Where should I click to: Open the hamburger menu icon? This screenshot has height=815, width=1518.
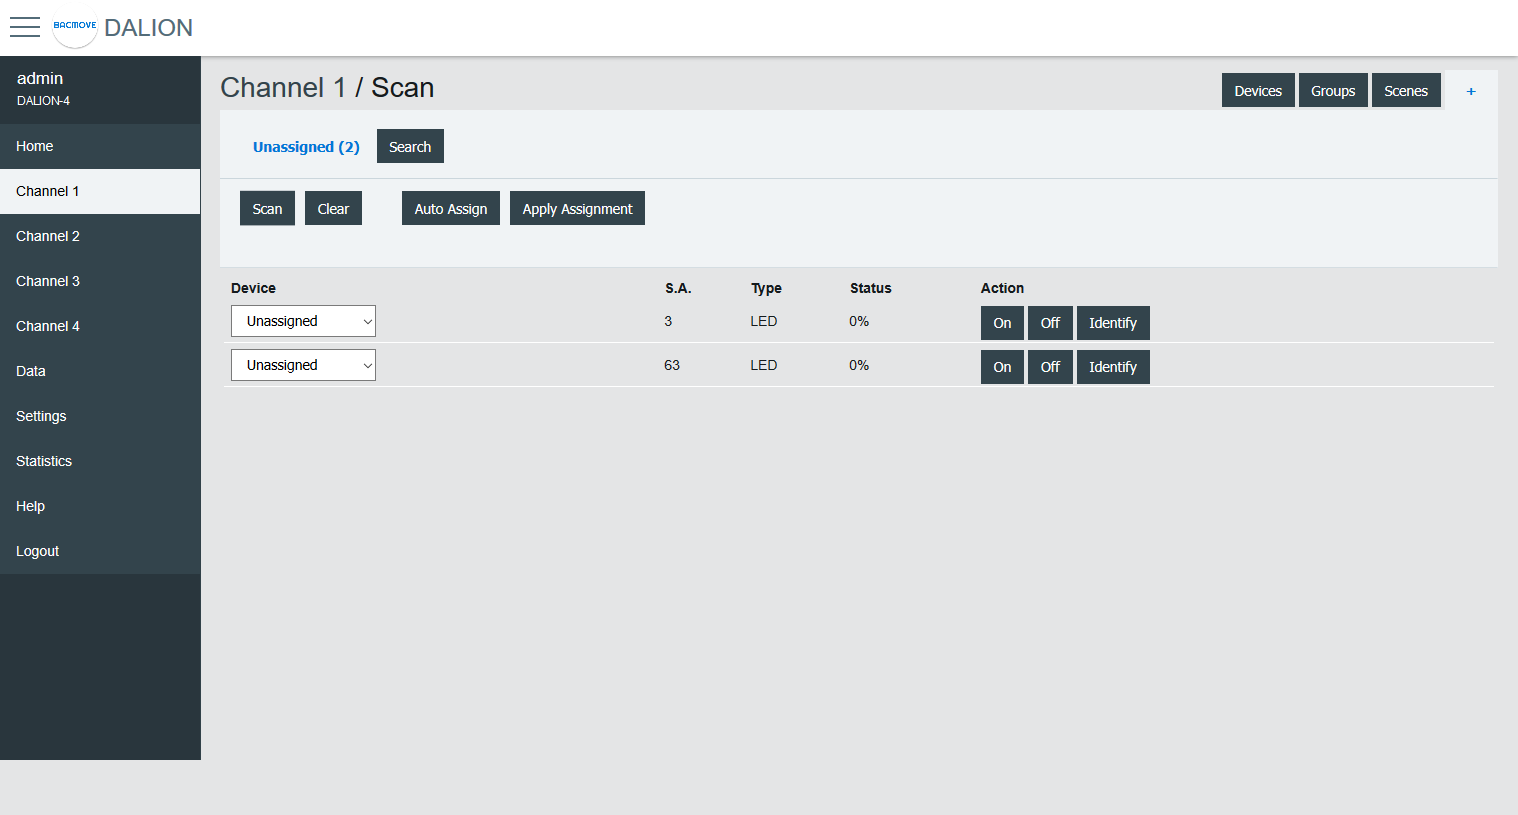[x=25, y=27]
